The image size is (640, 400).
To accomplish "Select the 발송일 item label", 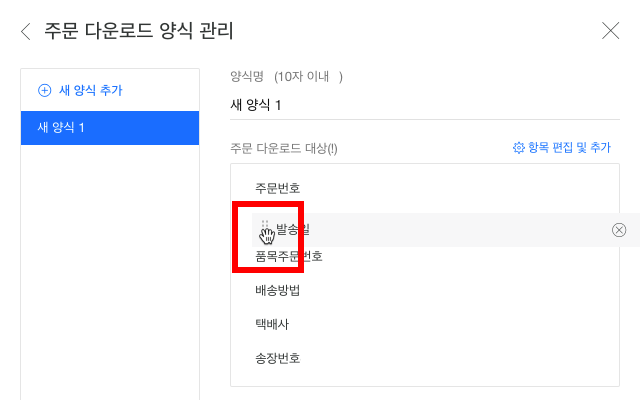I will pyautogui.click(x=293, y=229).
